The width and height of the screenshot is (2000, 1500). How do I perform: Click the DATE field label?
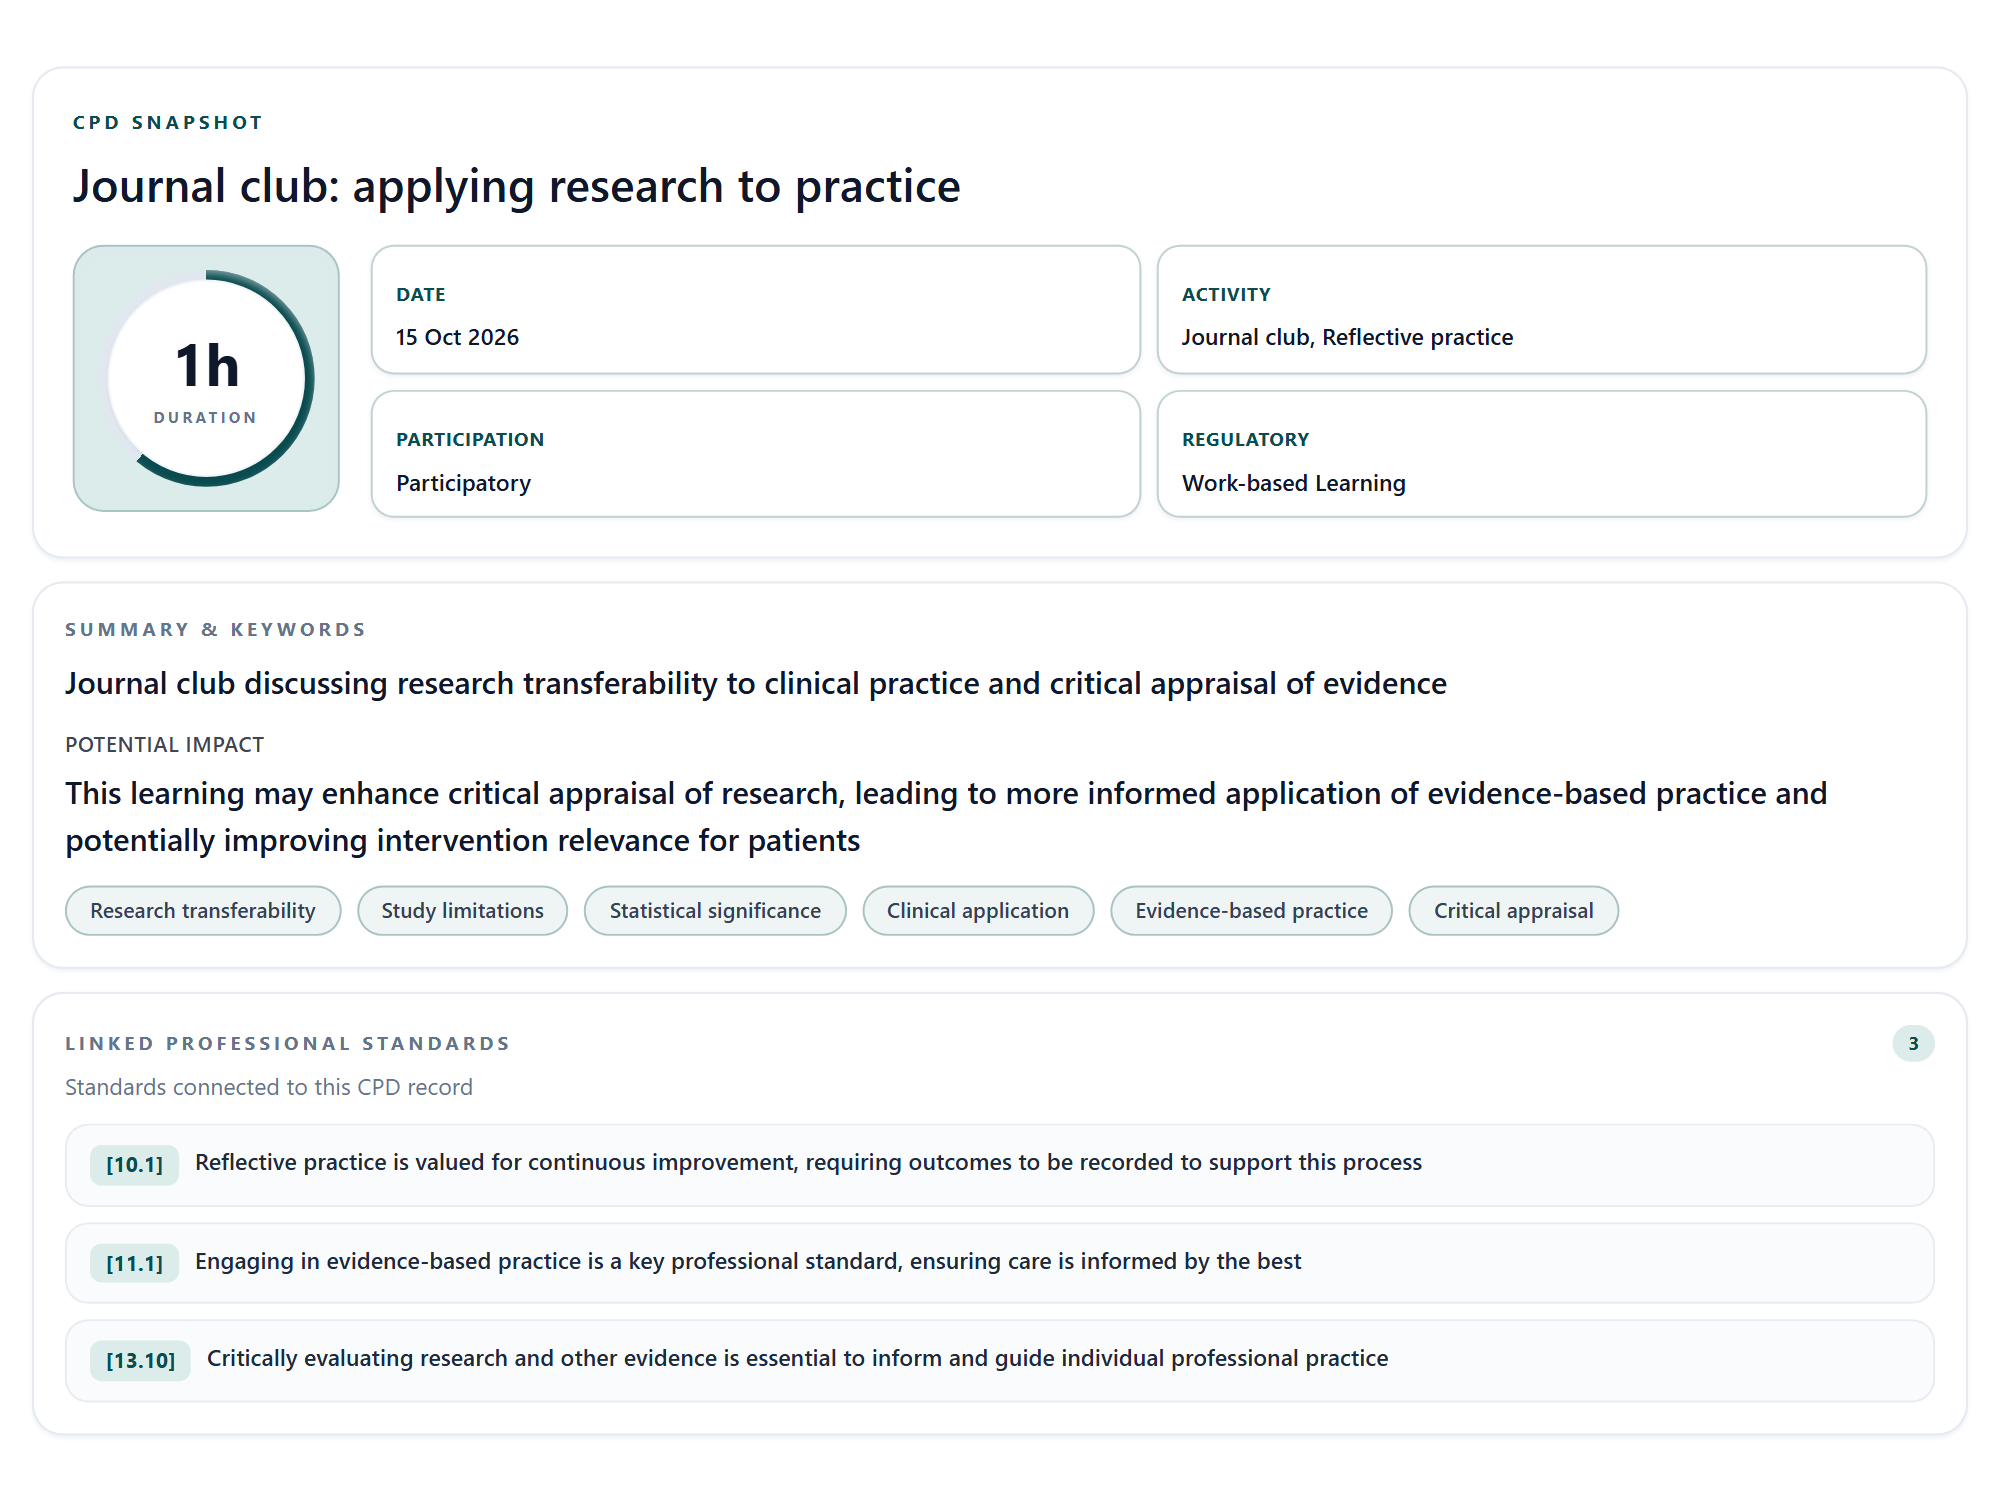tap(421, 295)
